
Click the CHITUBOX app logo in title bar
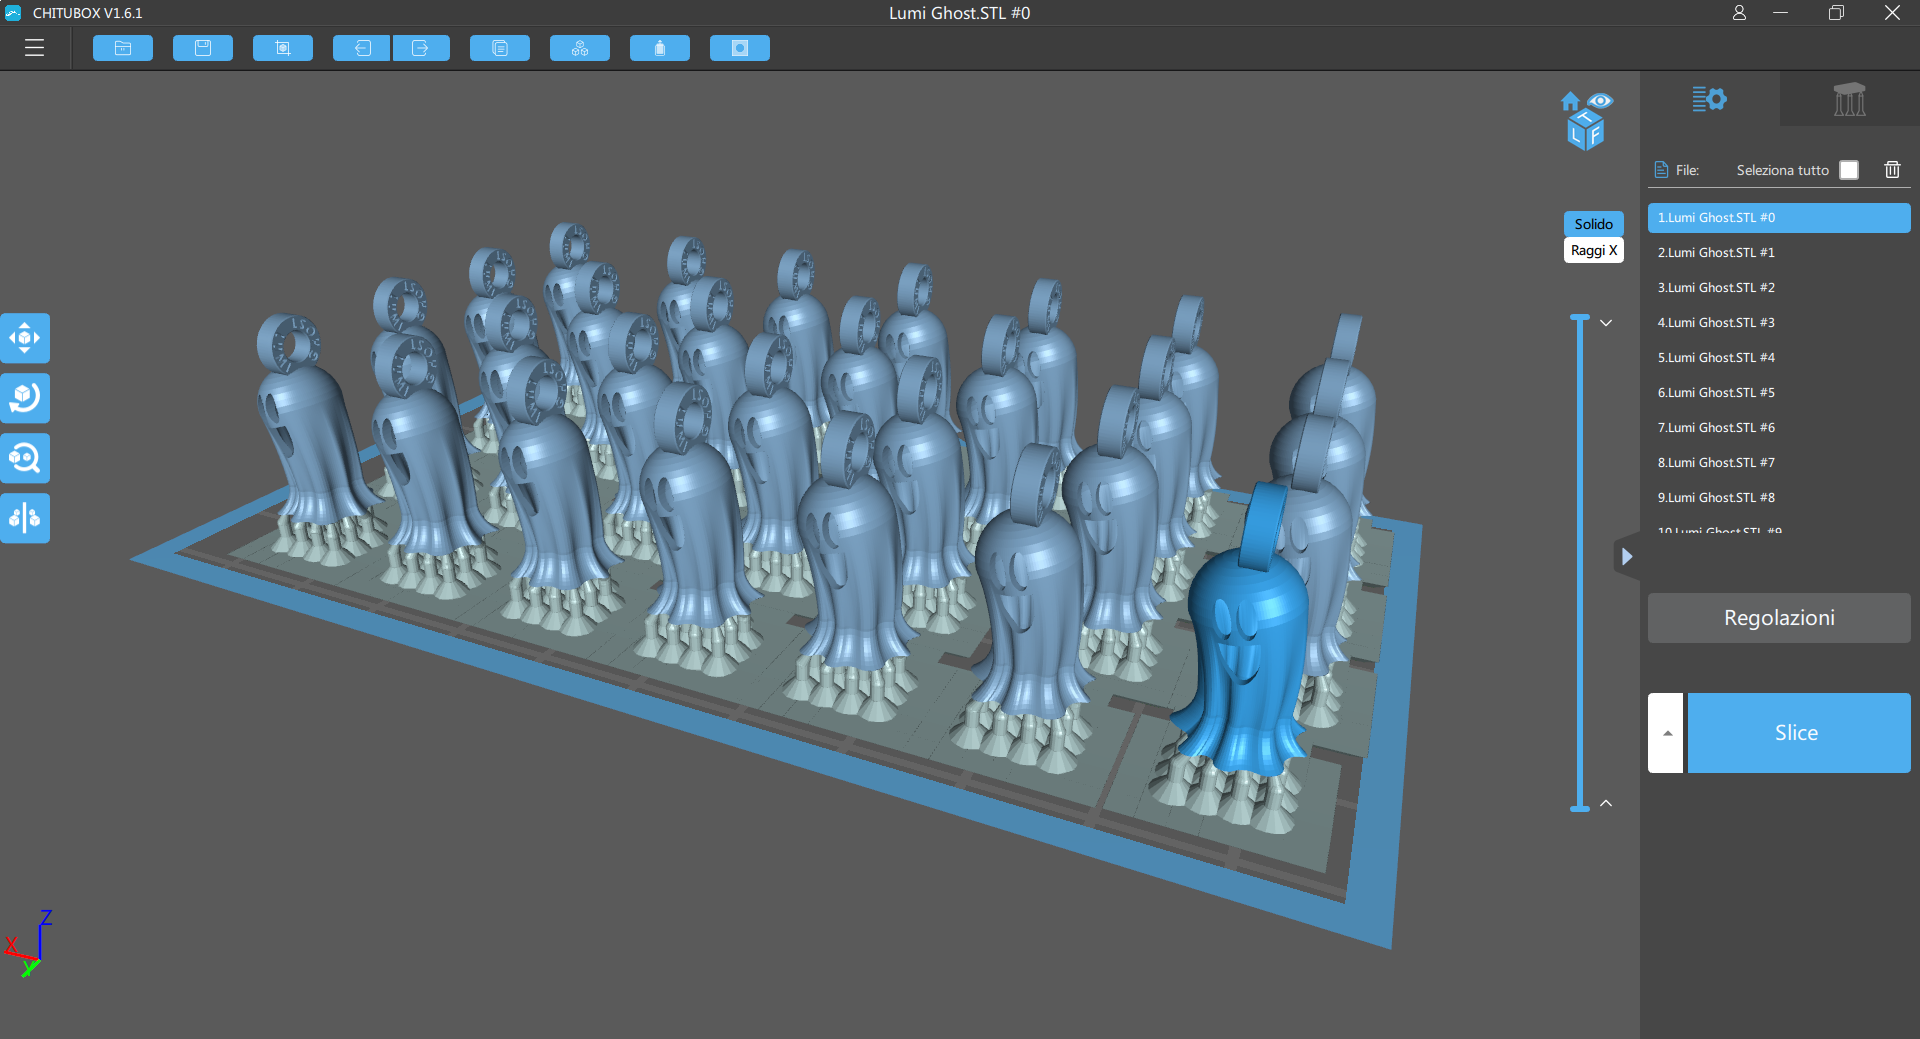click(13, 13)
